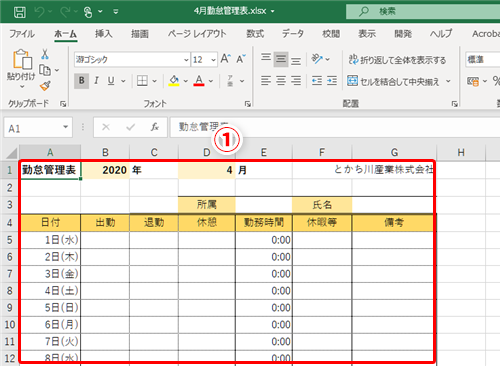500x366 pixels.
Task: Click the Select All corner triangle
Action: [x=12, y=153]
